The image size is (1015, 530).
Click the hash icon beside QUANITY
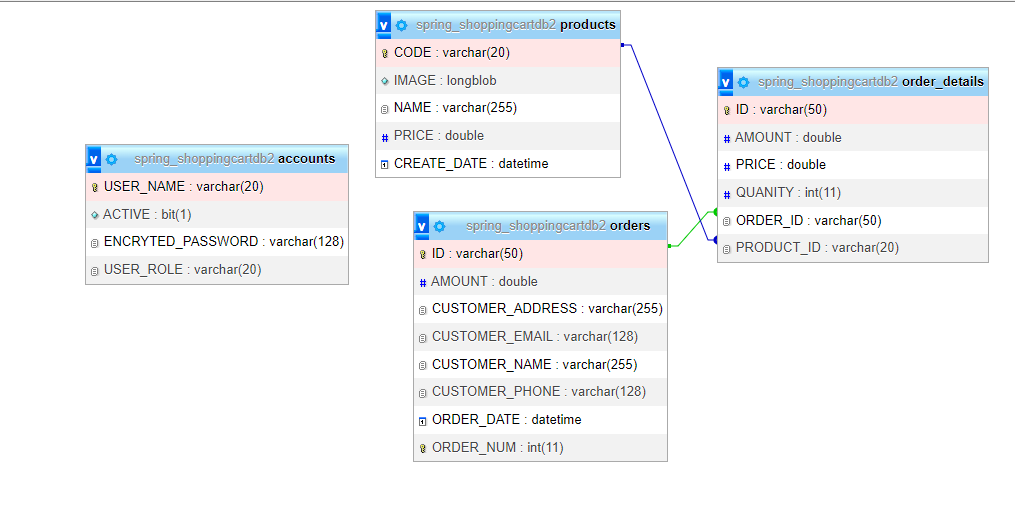click(726, 193)
